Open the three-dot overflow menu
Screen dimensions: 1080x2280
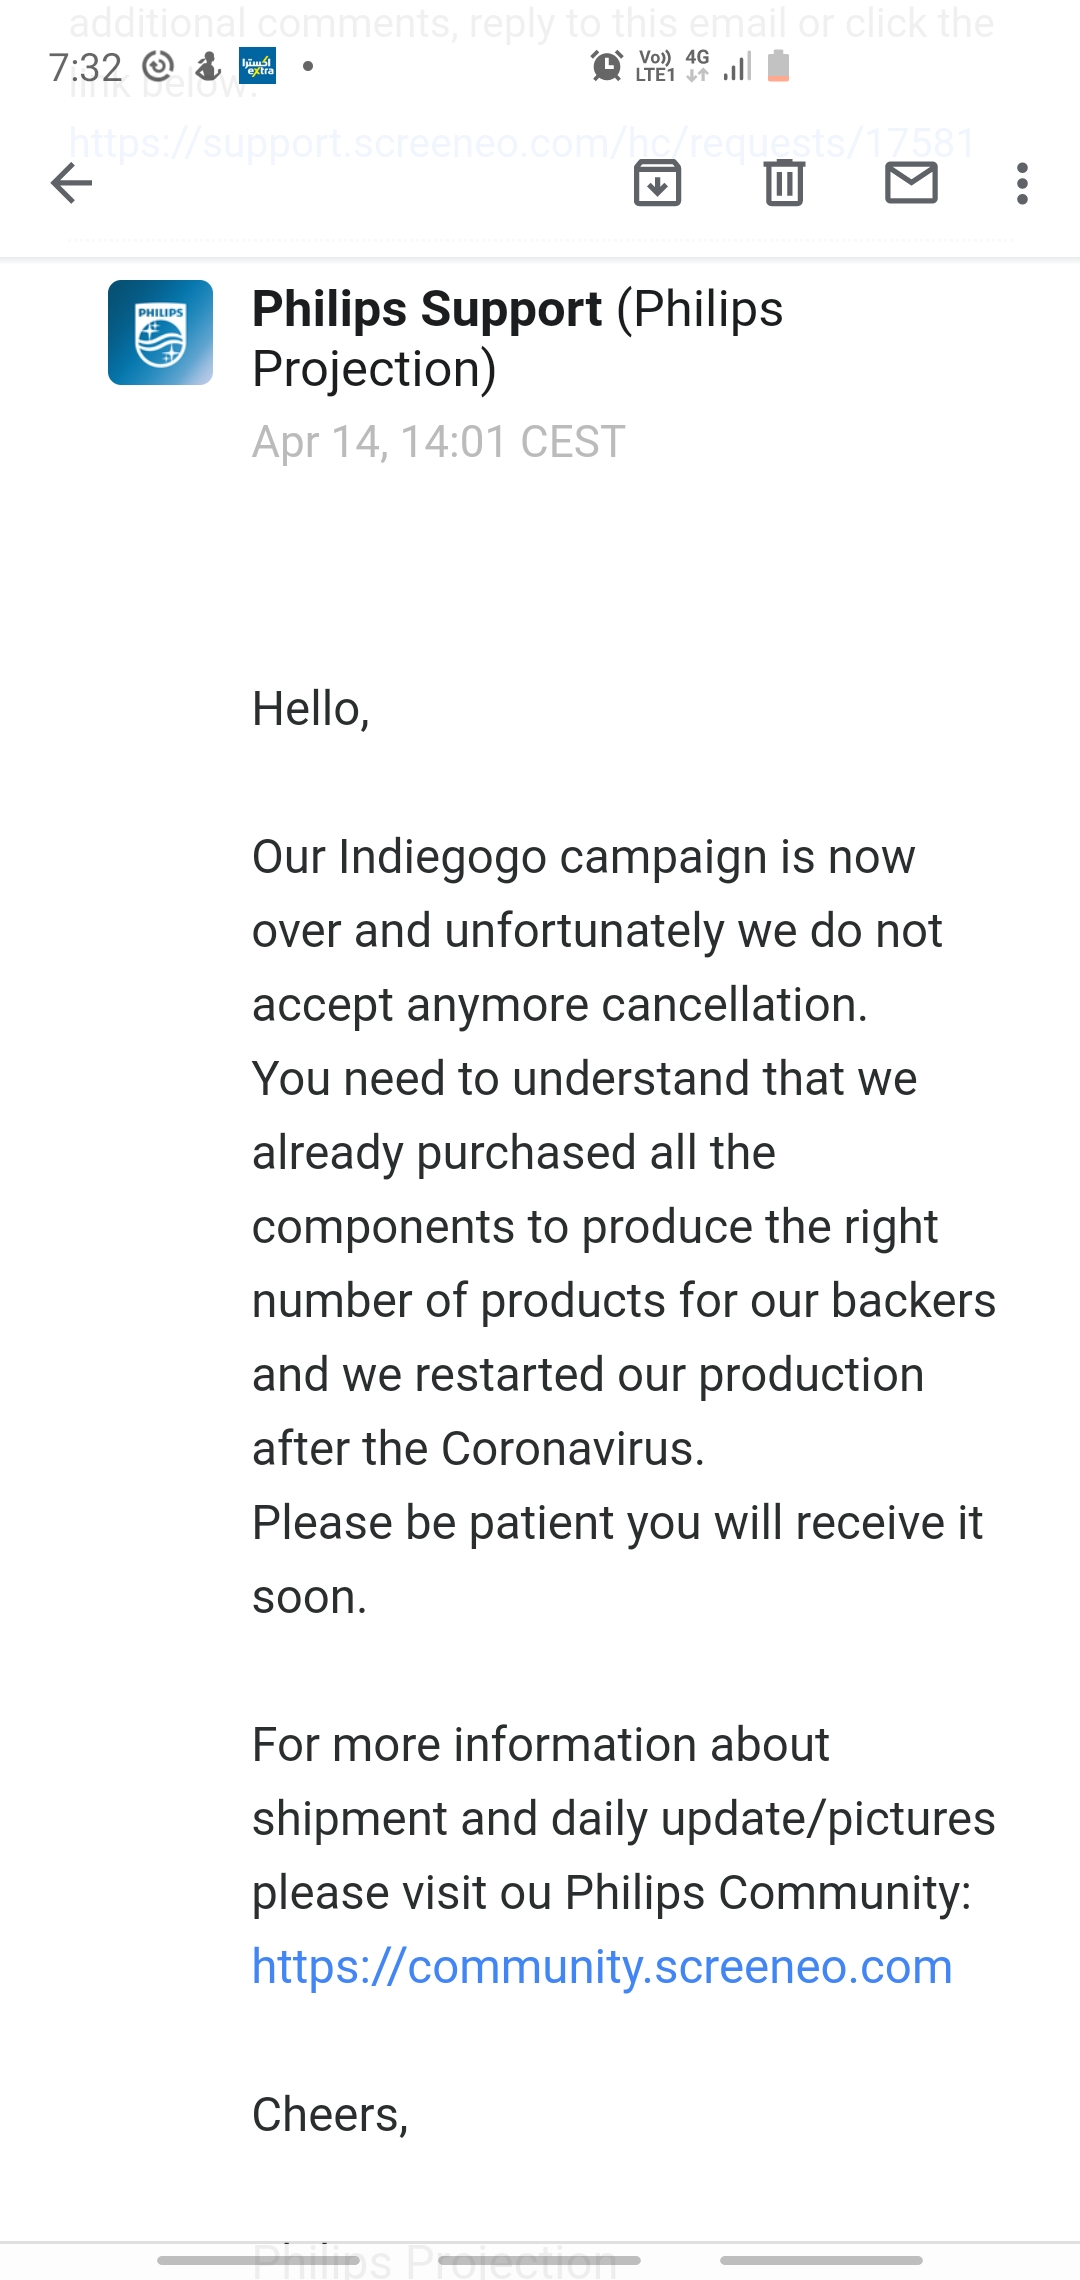[x=1022, y=184]
